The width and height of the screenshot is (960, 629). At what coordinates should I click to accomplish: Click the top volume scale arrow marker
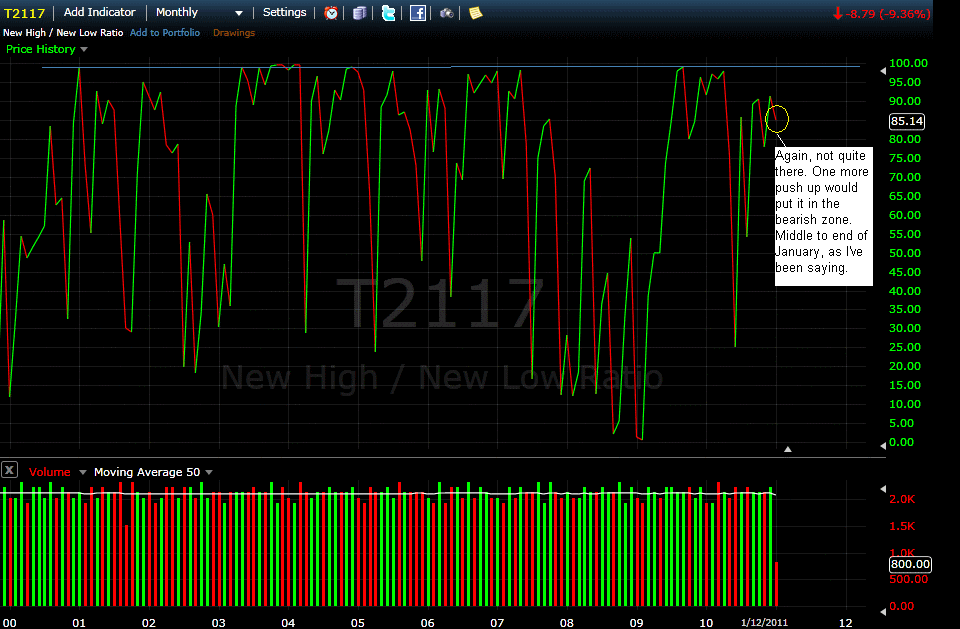(883, 489)
